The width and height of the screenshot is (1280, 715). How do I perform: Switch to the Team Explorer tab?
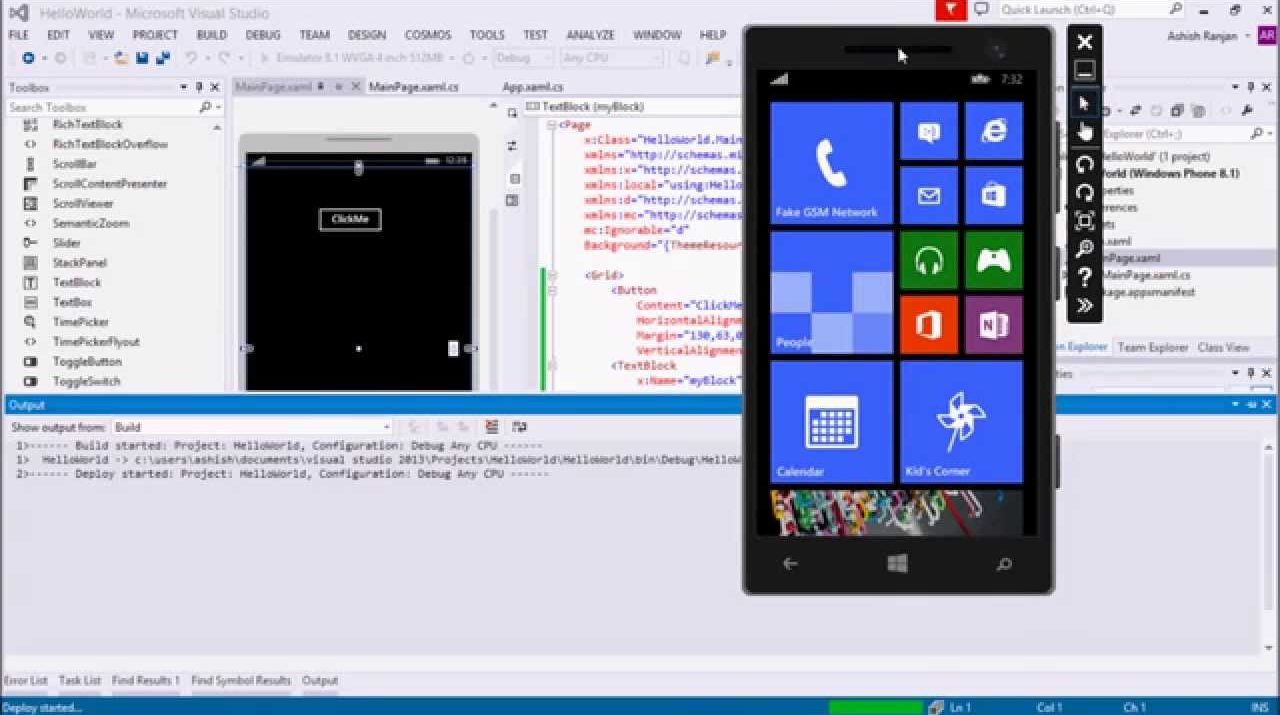[1152, 347]
